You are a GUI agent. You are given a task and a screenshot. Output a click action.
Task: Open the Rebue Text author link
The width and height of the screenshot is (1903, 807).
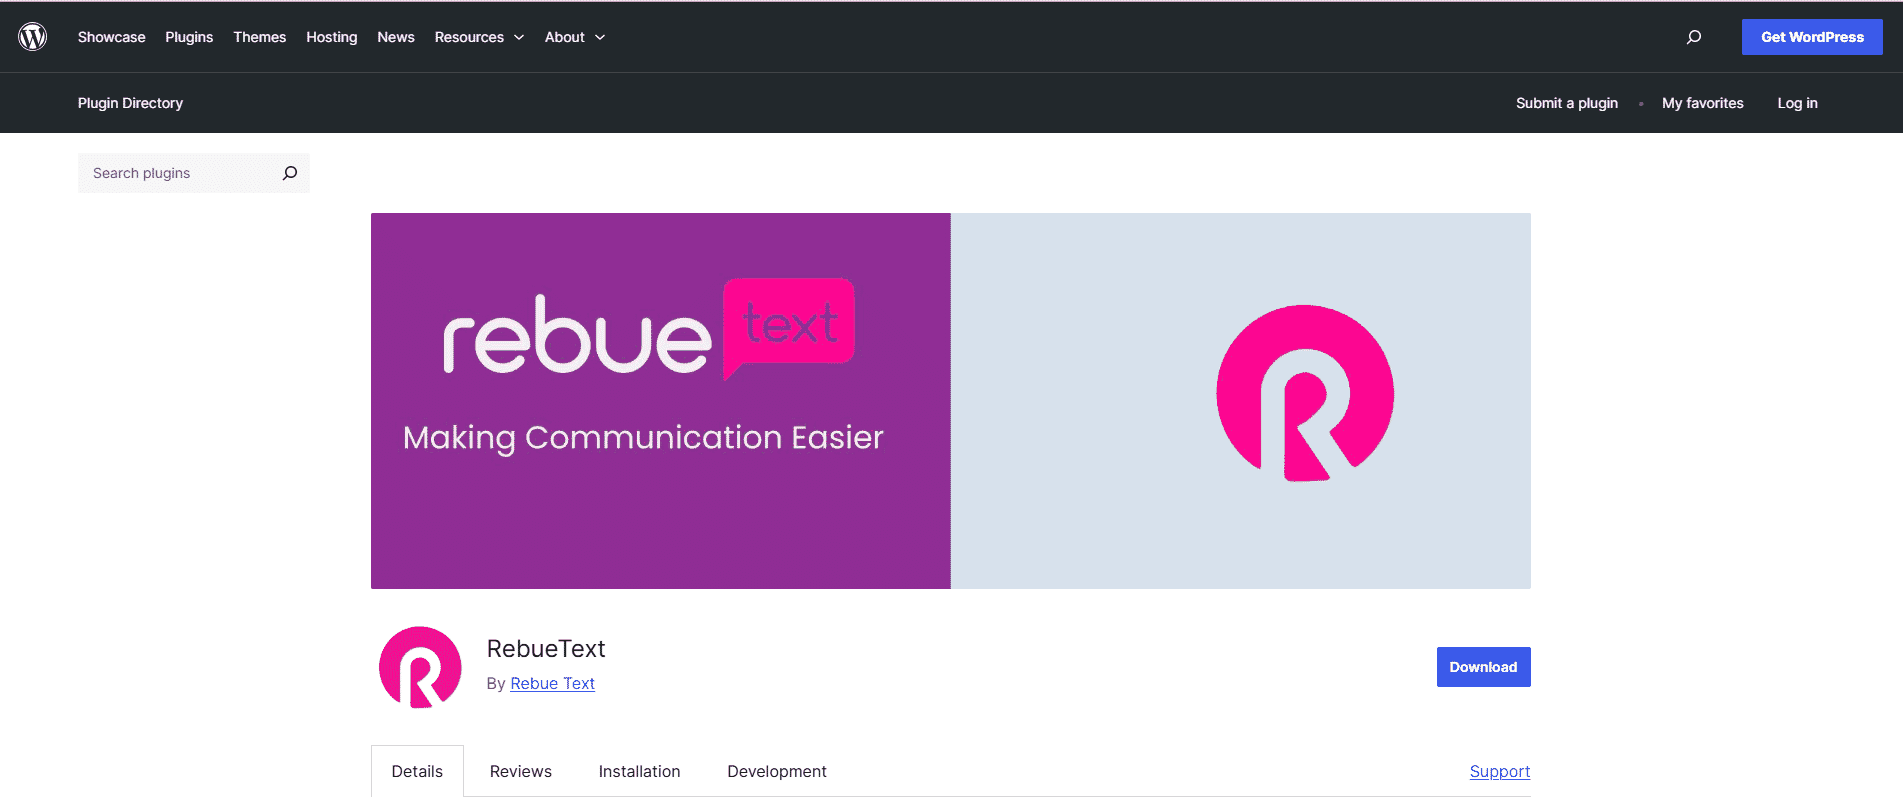pyautogui.click(x=552, y=683)
